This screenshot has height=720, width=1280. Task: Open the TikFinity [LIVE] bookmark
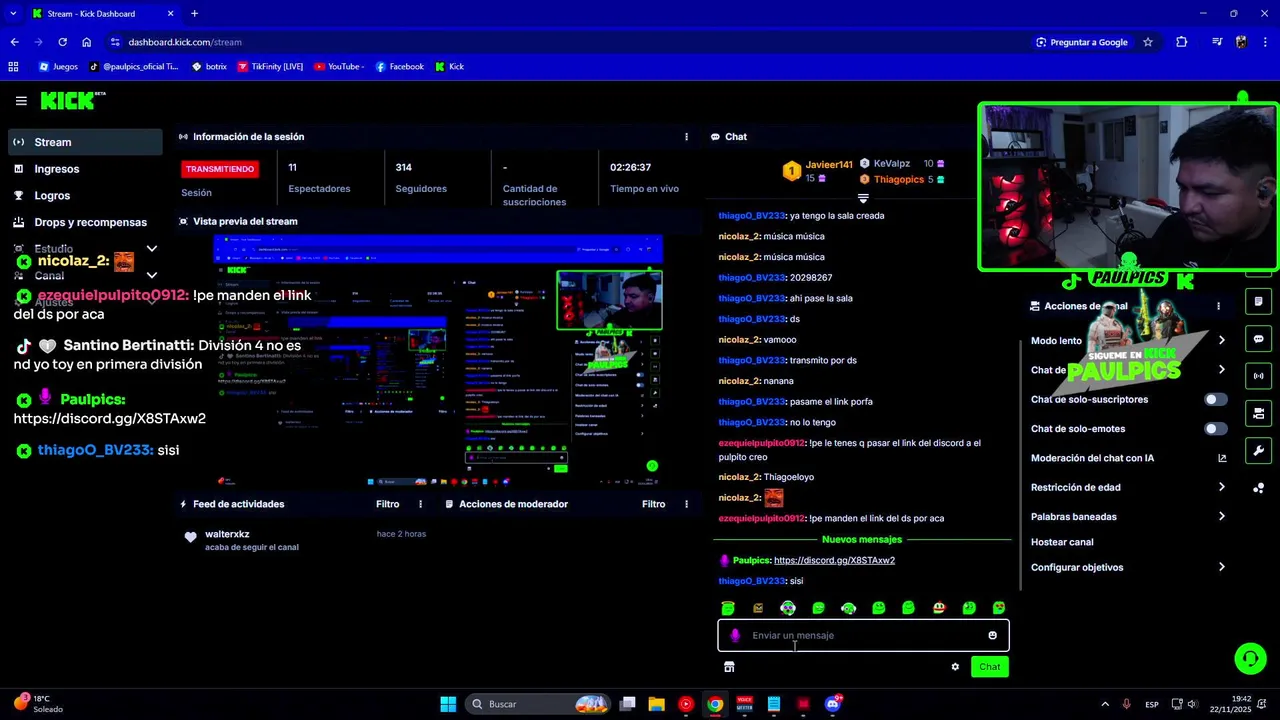coord(270,66)
